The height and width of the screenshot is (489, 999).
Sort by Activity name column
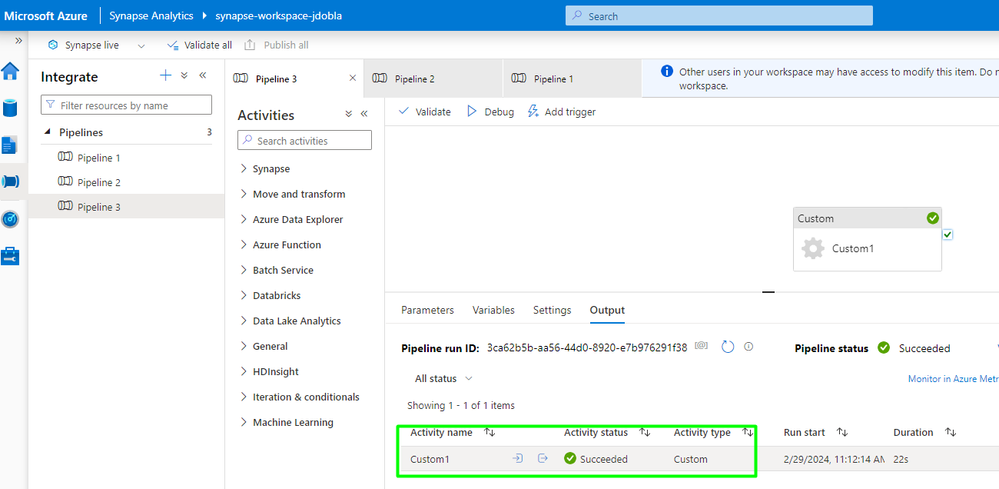[490, 432]
